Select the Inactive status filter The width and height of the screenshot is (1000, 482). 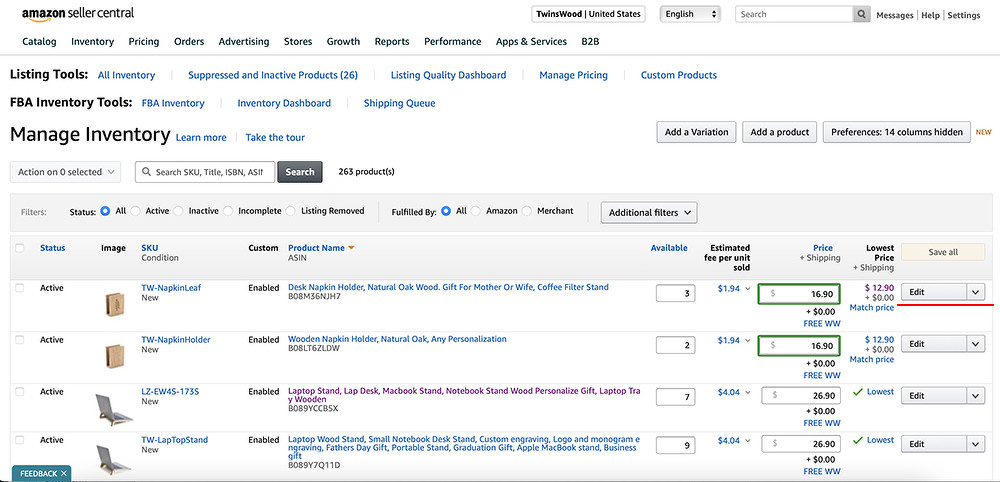(179, 211)
